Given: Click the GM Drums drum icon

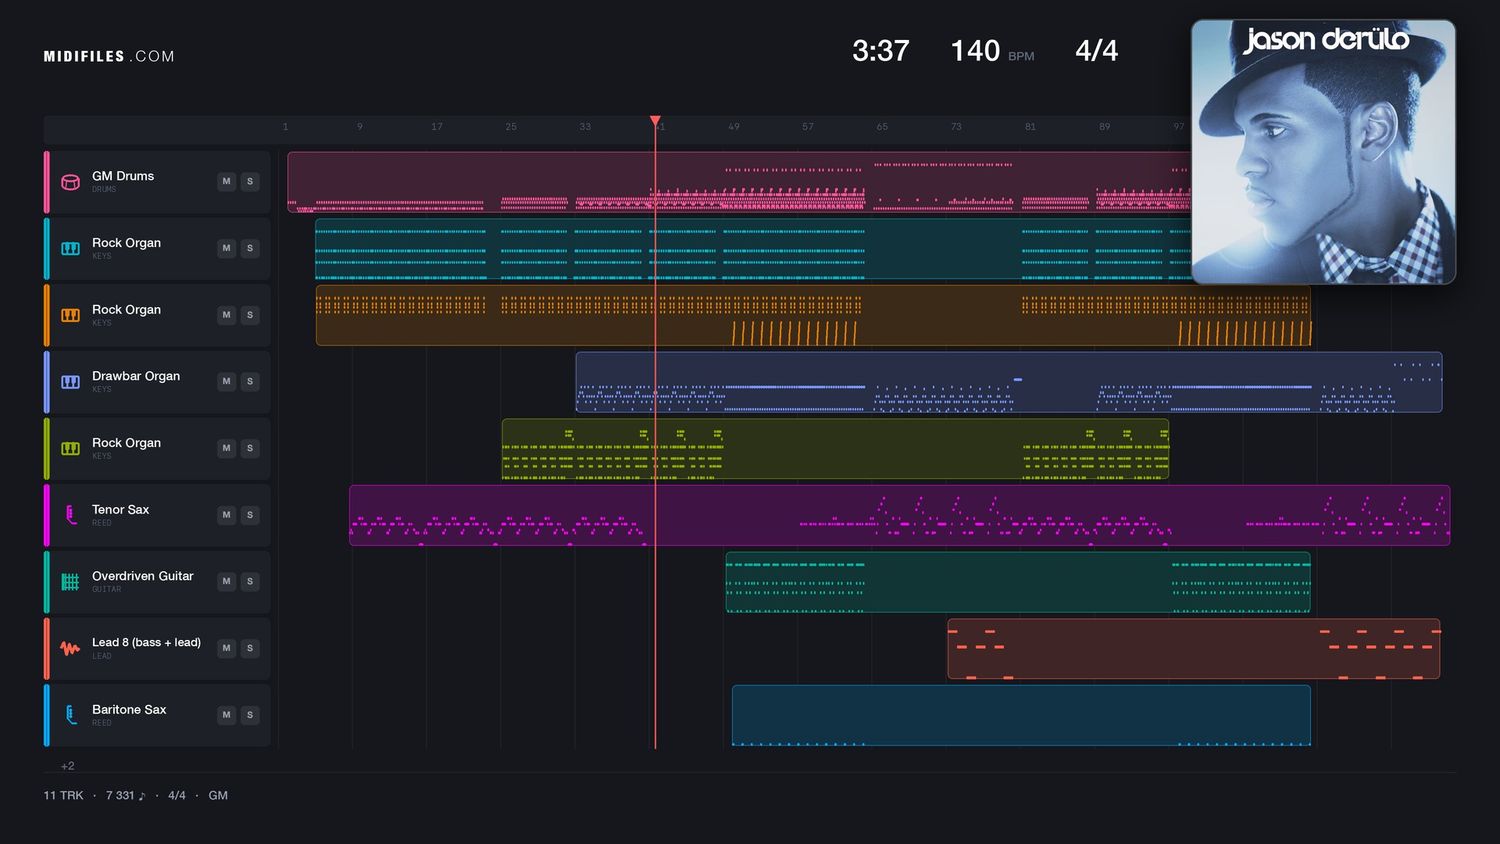Looking at the screenshot, I should pos(70,182).
